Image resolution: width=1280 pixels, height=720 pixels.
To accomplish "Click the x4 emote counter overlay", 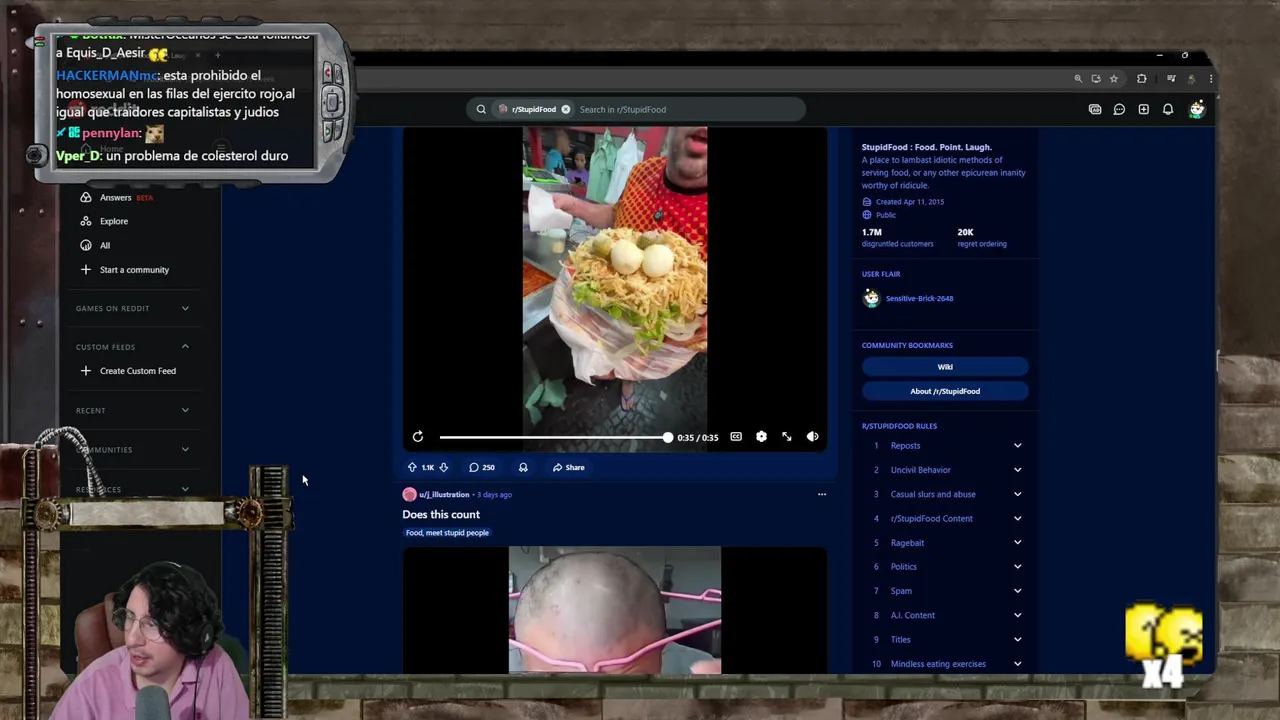I will (x=1163, y=647).
